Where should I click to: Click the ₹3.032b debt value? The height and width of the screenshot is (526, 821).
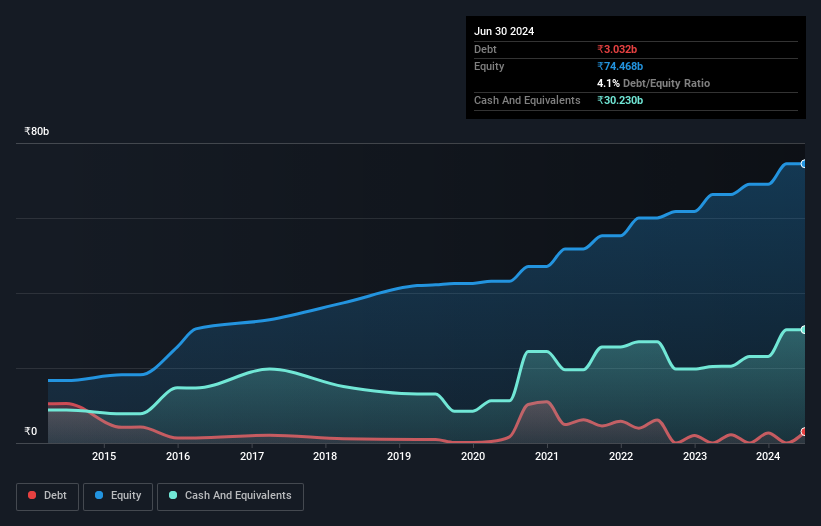pyautogui.click(x=617, y=49)
